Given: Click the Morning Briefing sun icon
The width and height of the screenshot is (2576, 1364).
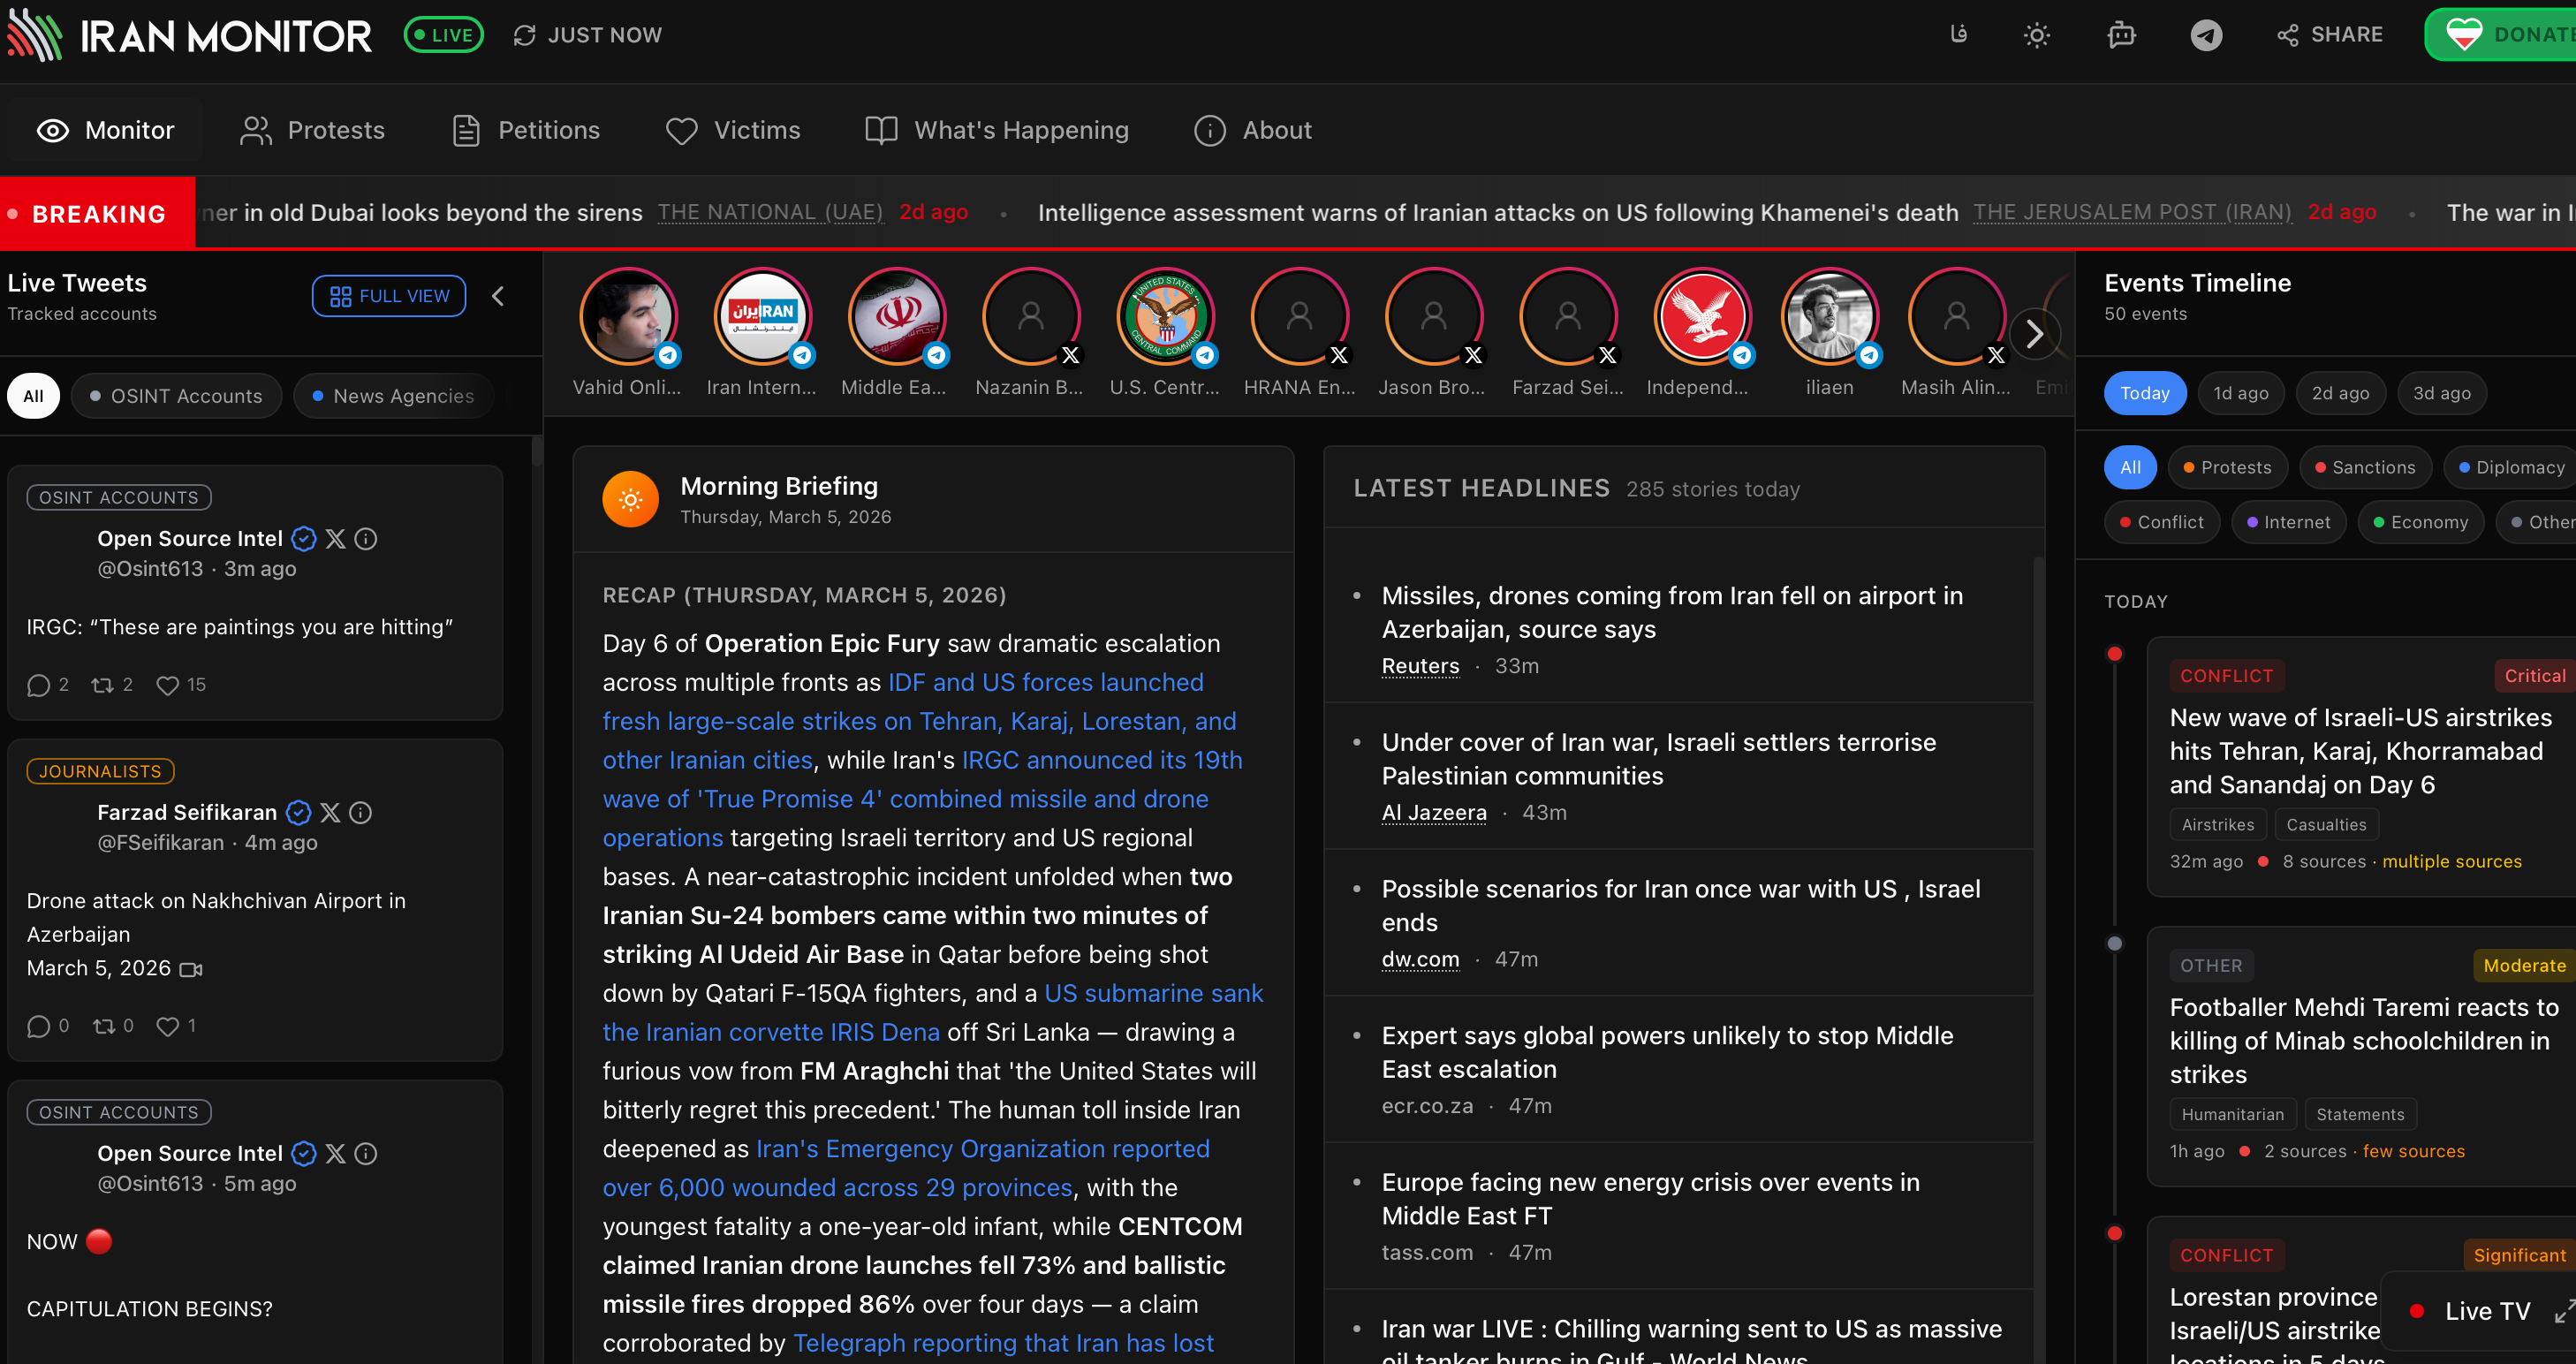Looking at the screenshot, I should tap(630, 499).
